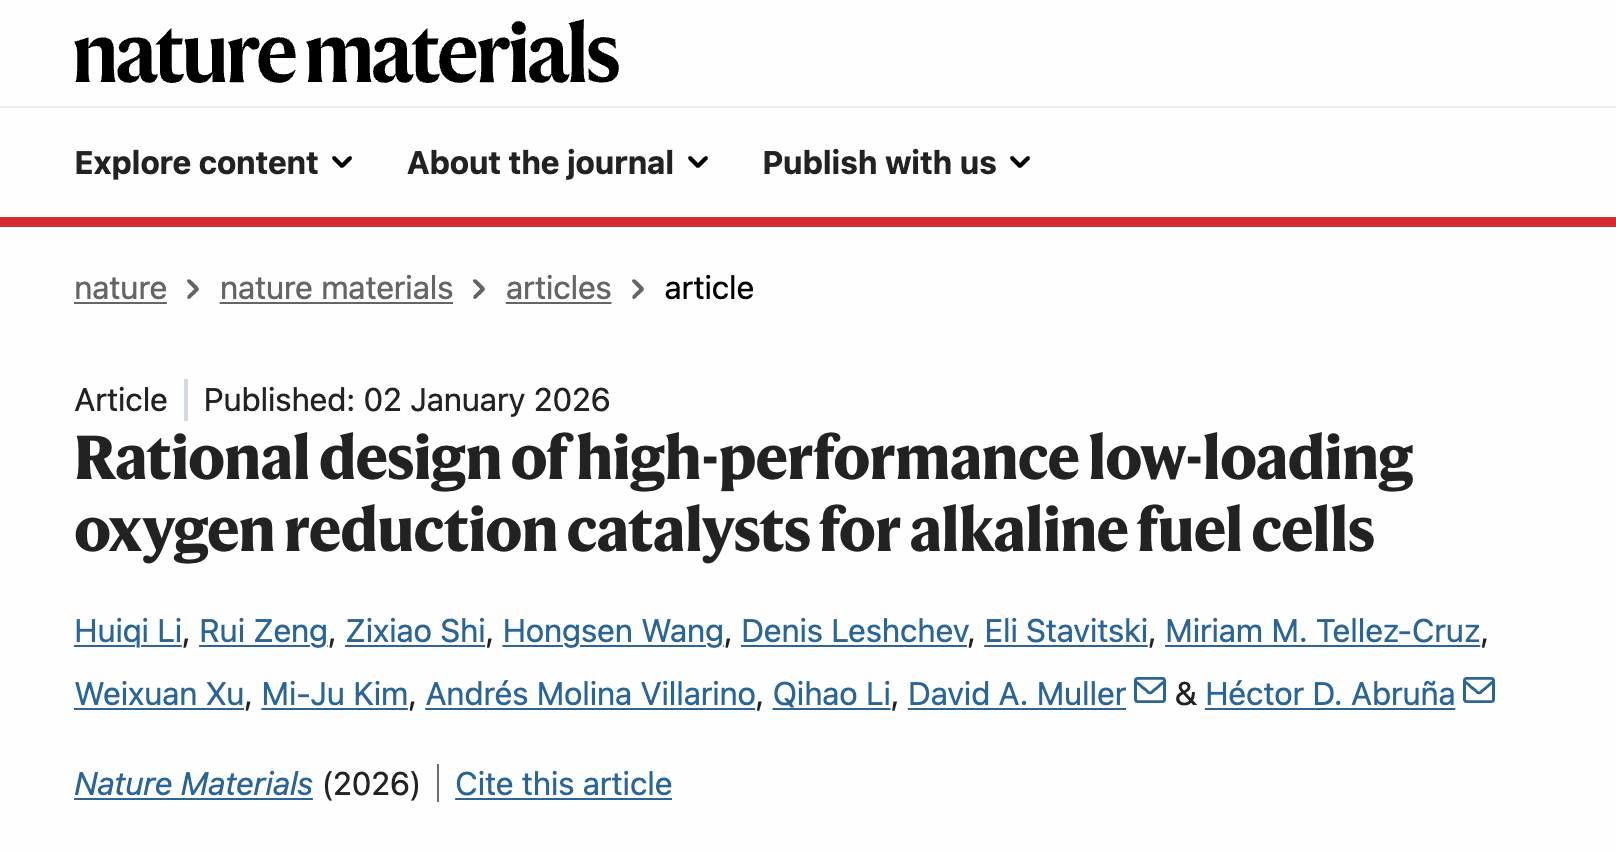Click the email envelope icon beside David A. Muller
1616x852 pixels.
pyautogui.click(x=1150, y=691)
